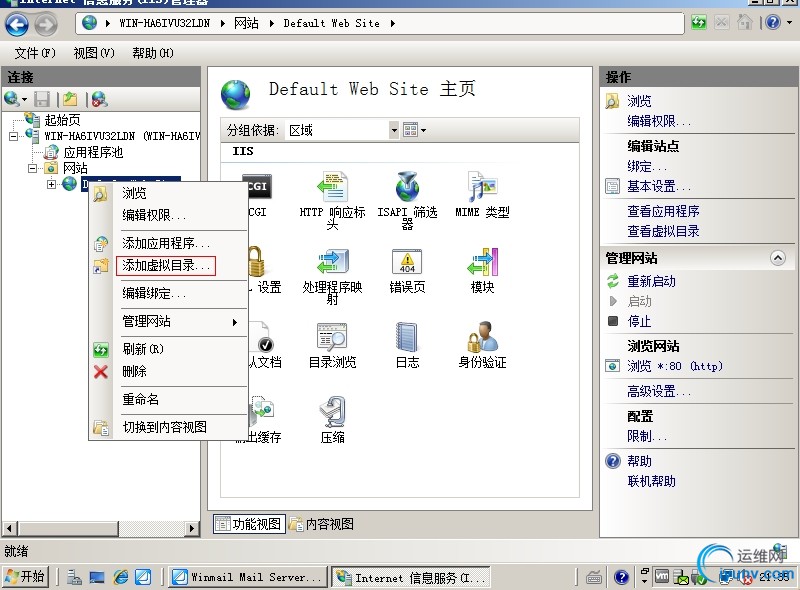Choose 删除 from context menu

click(134, 372)
